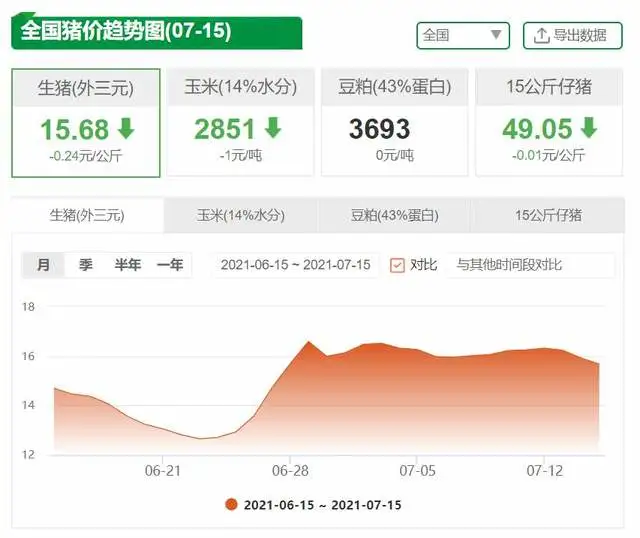Click the 0元/吨 change text
Image resolution: width=640 pixels, height=538 pixels.
(395, 156)
